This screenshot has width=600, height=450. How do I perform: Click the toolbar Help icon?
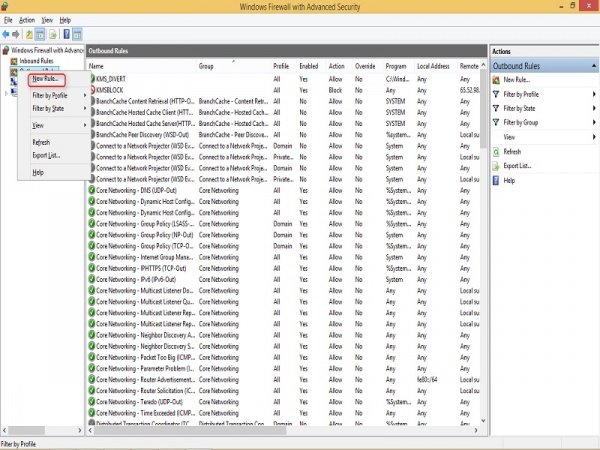click(x=65, y=34)
